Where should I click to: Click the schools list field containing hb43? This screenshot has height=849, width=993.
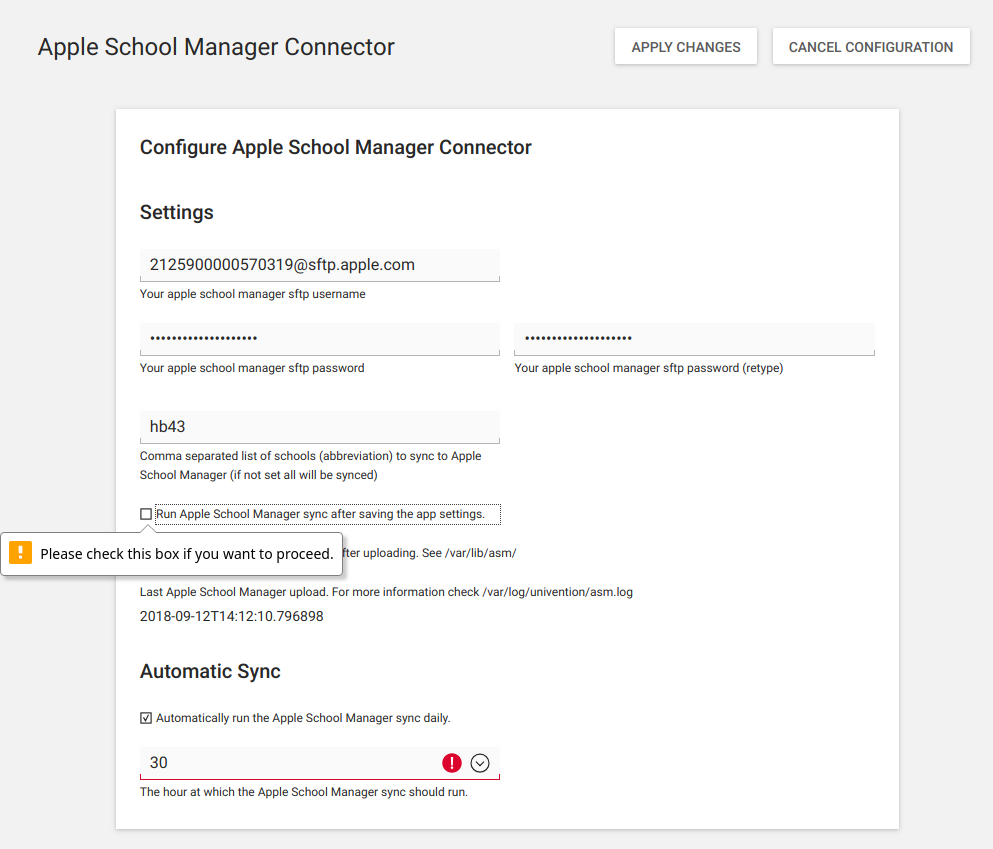(319, 427)
